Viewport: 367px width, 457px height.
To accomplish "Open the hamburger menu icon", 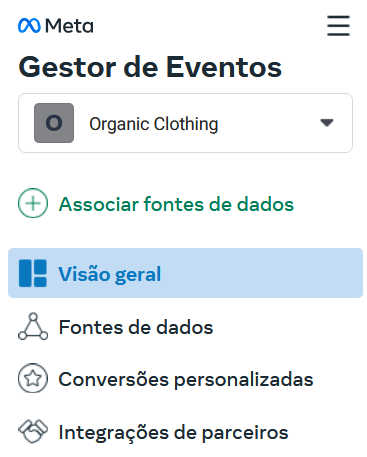I will click(x=338, y=25).
